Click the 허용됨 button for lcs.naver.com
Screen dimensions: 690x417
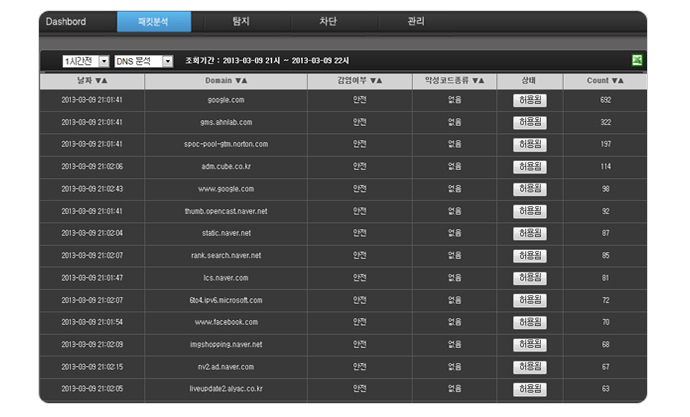tap(530, 278)
